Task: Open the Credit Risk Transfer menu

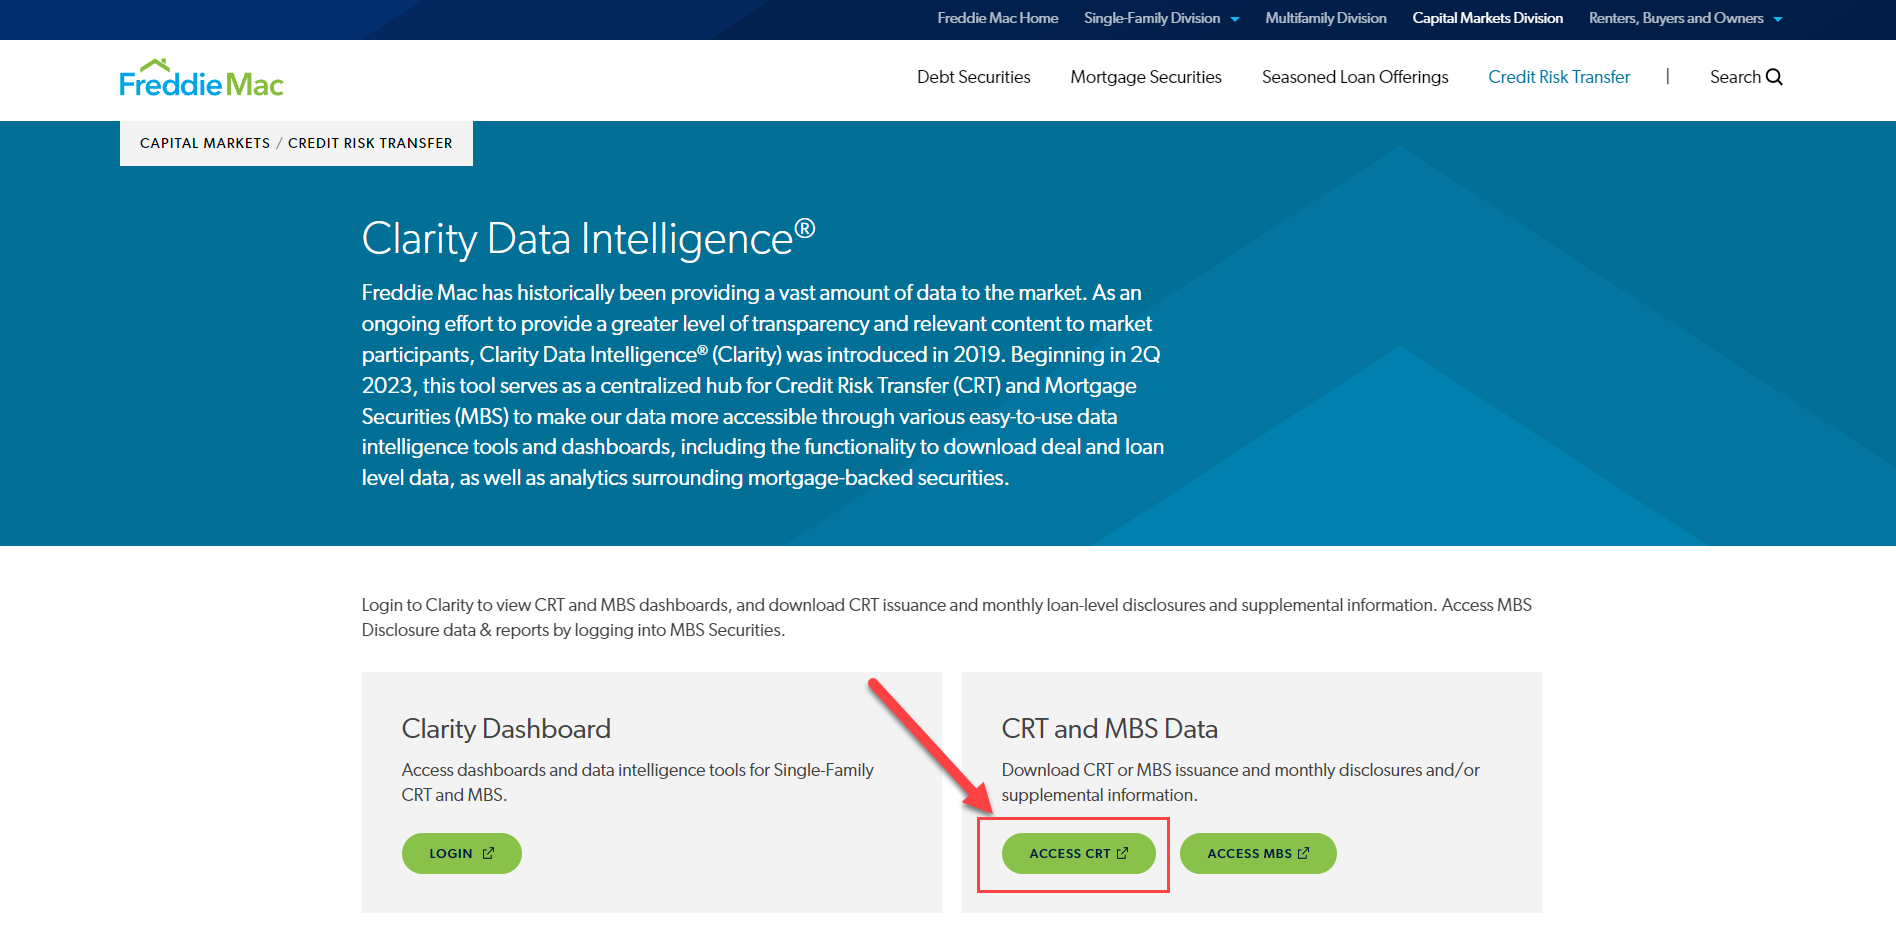Action: pos(1559,77)
